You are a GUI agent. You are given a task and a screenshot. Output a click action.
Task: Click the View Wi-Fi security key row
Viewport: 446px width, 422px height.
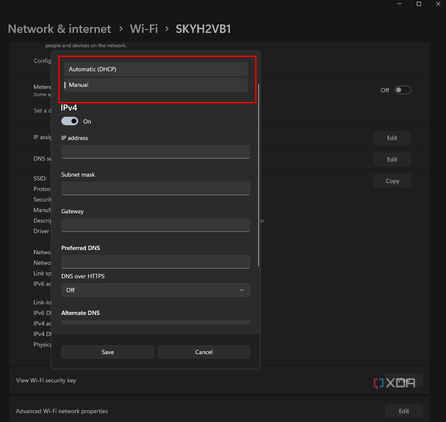point(219,380)
